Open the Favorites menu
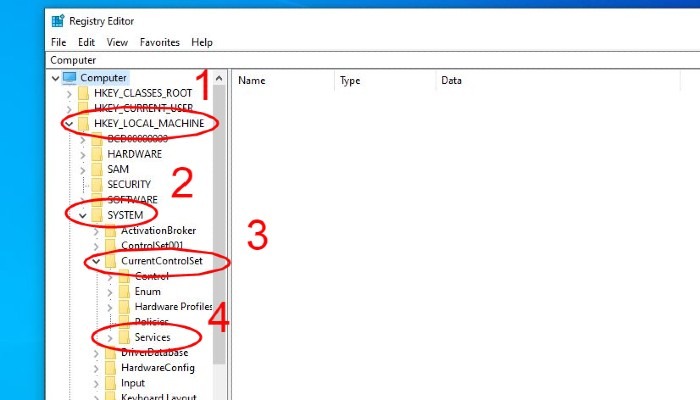This screenshot has height=400, width=700. click(159, 42)
